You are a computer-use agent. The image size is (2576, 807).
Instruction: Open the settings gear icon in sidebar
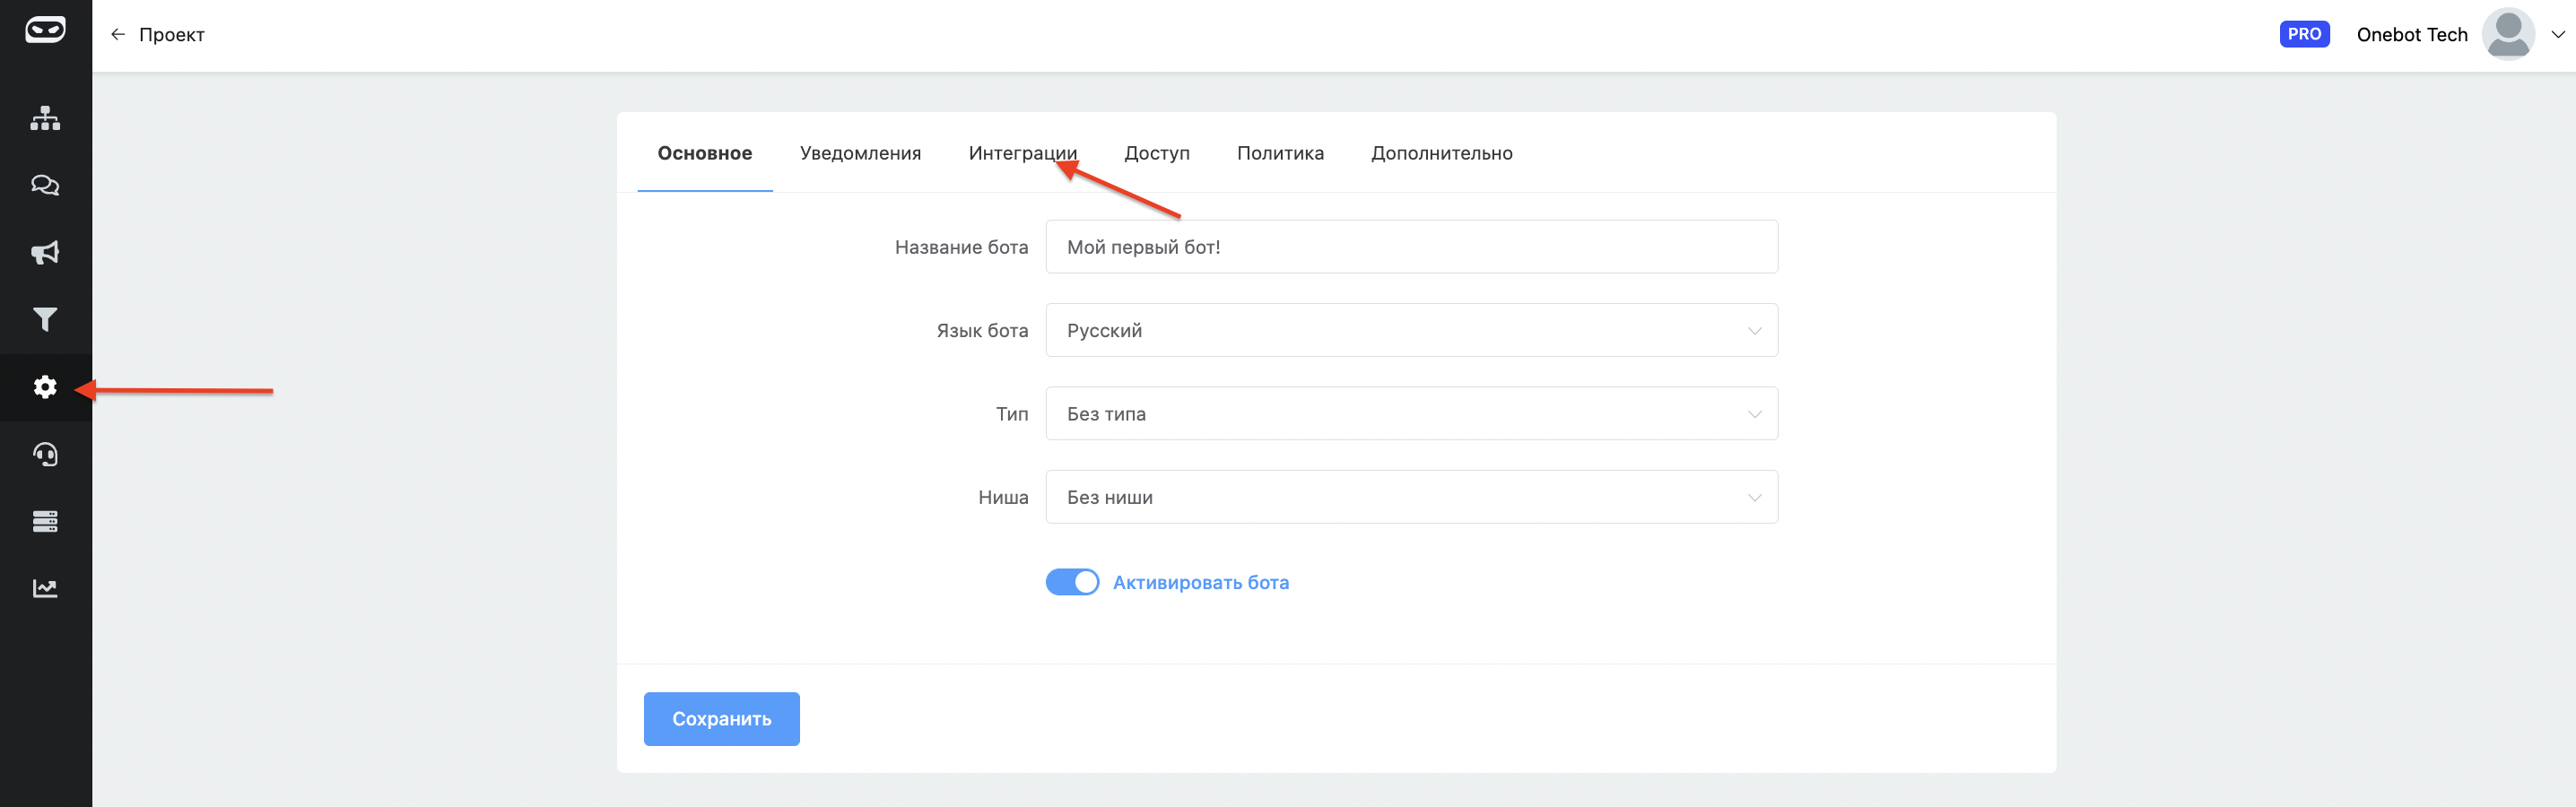click(45, 387)
